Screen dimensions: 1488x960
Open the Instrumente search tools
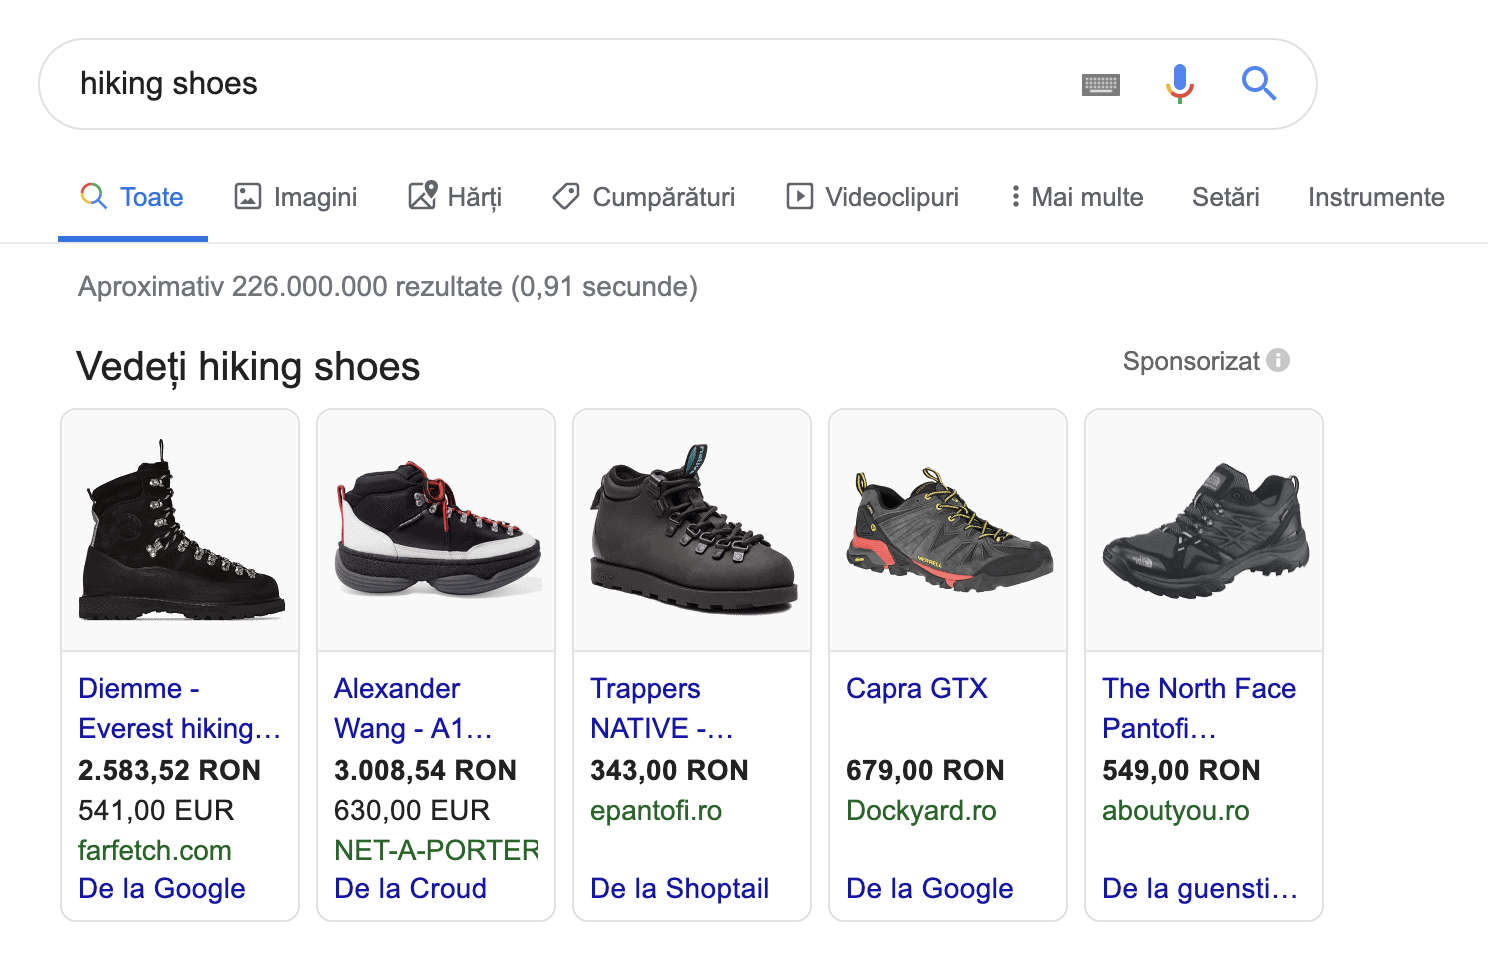(1376, 197)
